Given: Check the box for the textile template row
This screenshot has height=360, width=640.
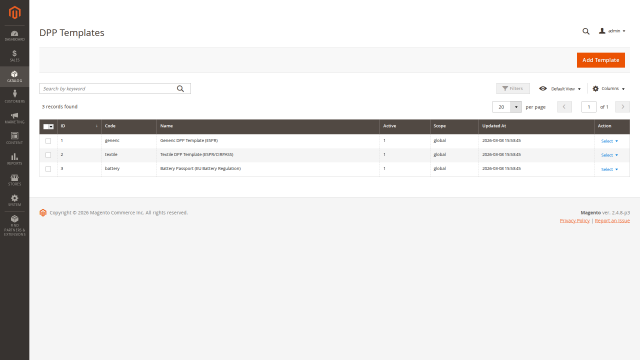Looking at the screenshot, I should pos(48,155).
